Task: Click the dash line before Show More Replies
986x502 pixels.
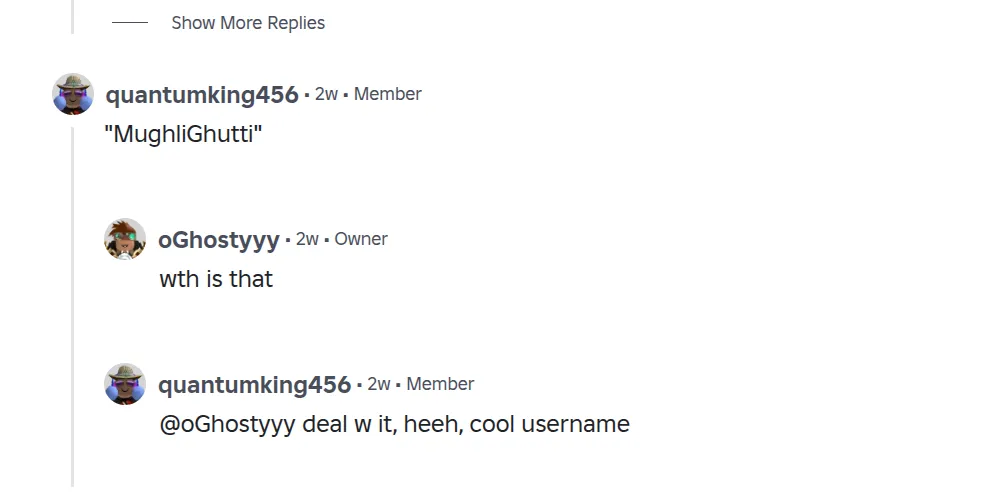Action: click(x=130, y=23)
